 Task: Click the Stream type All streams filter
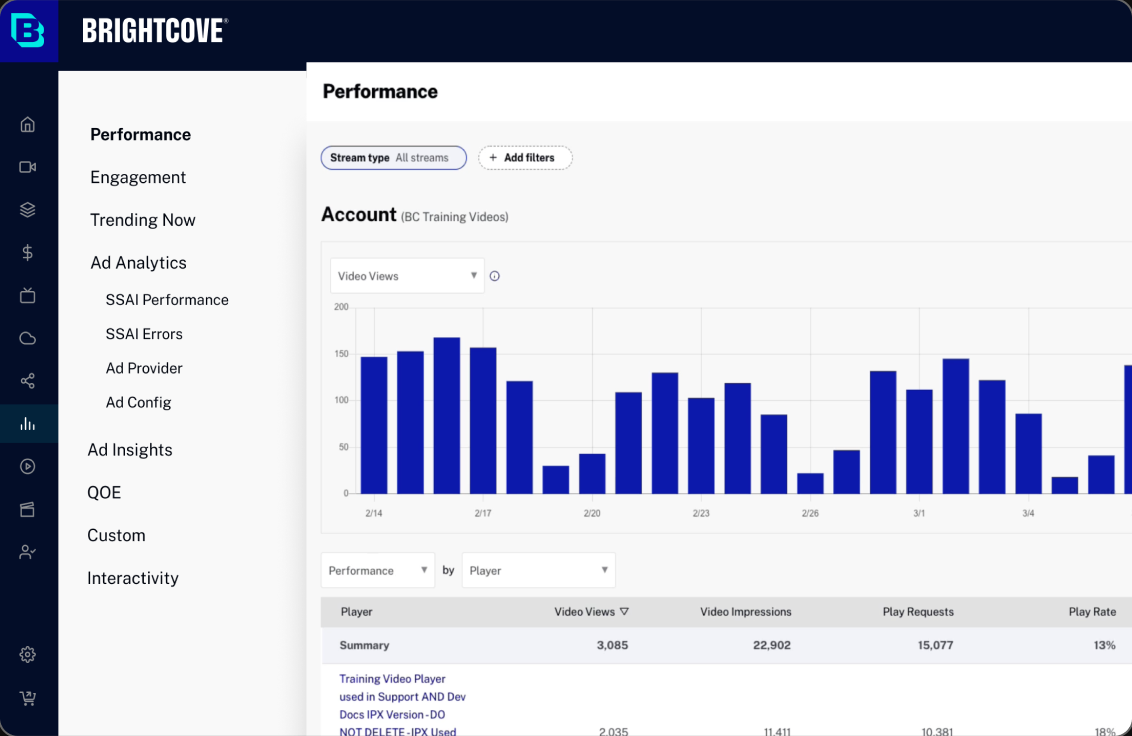pos(393,157)
